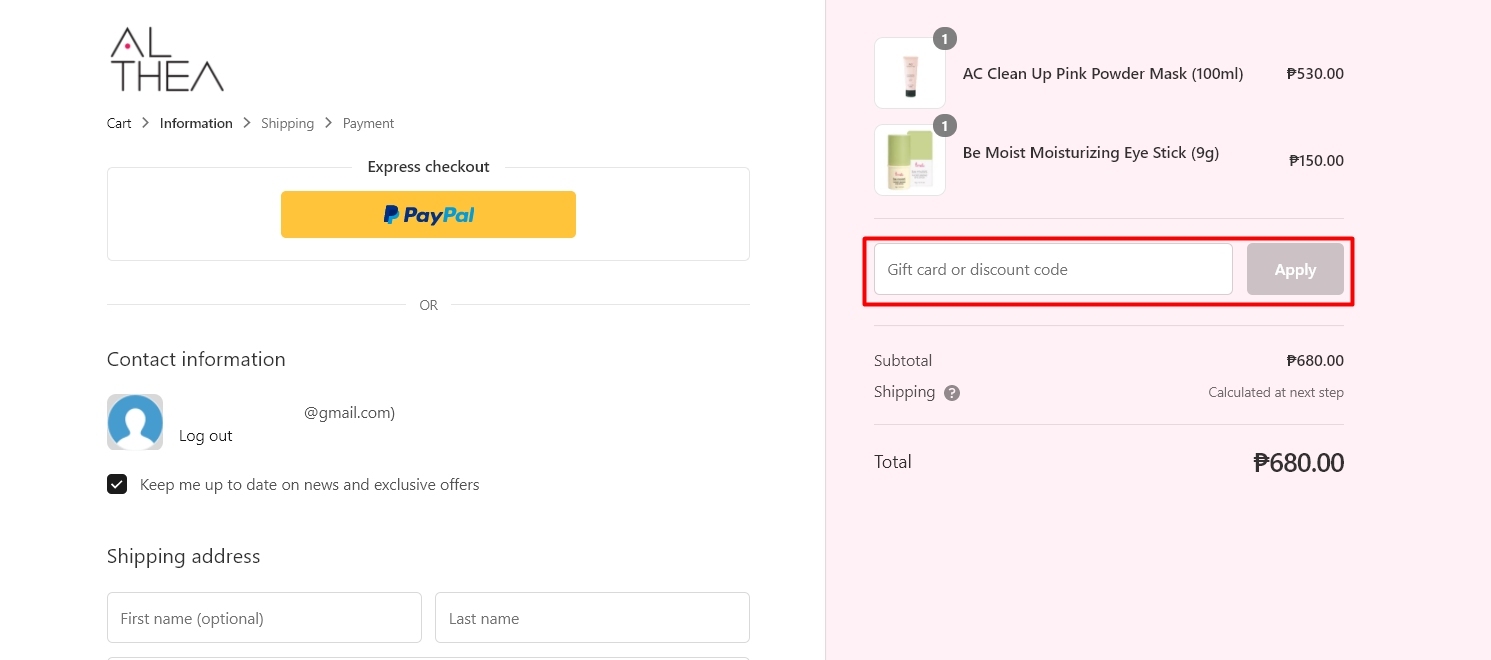Click the profile avatar image
This screenshot has width=1491, height=660.
click(x=135, y=422)
